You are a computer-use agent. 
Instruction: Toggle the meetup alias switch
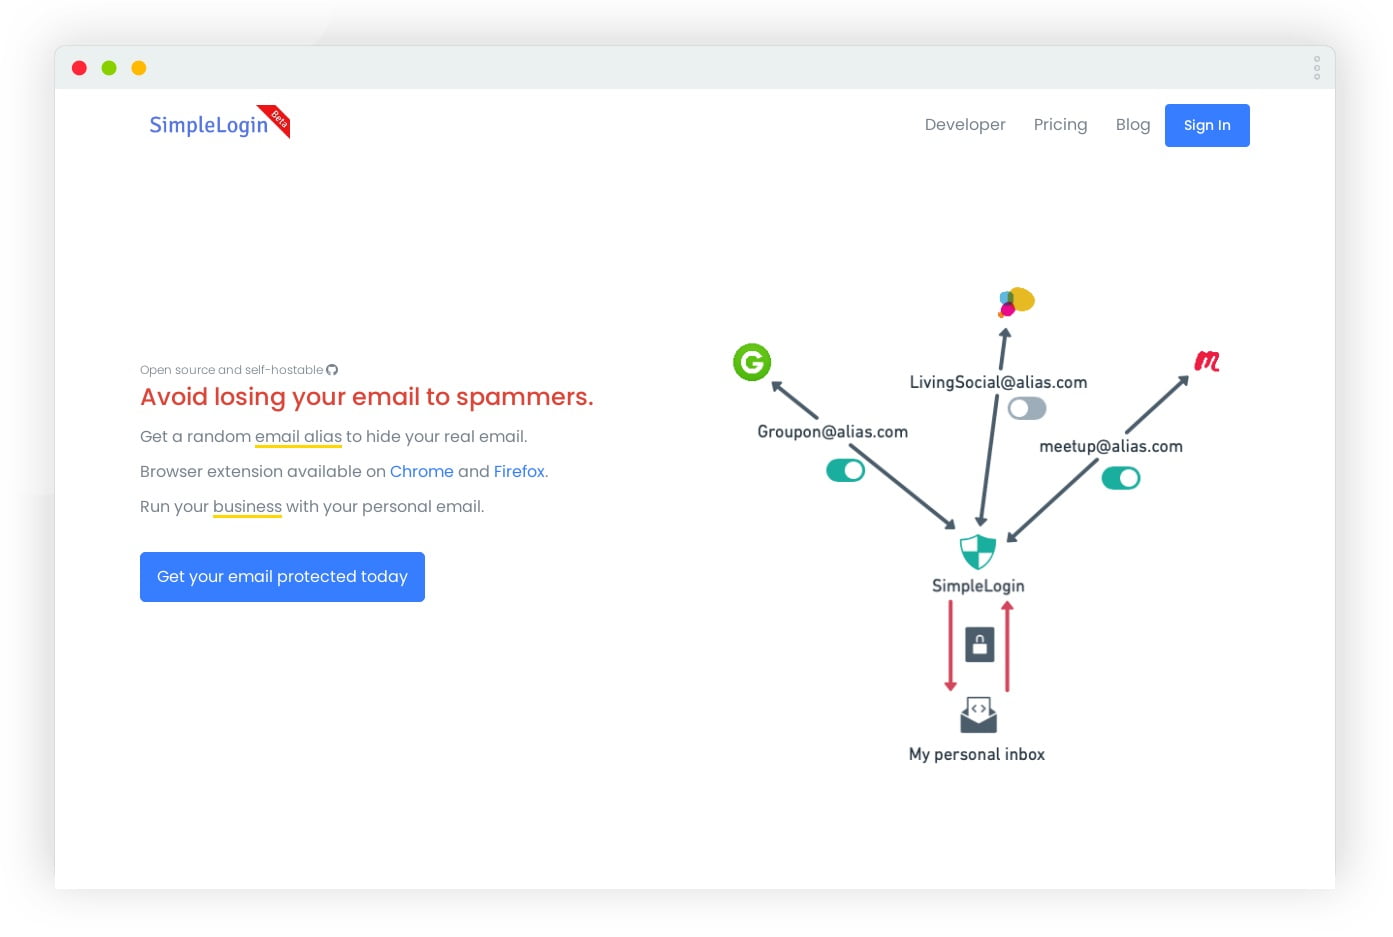[x=1121, y=478]
